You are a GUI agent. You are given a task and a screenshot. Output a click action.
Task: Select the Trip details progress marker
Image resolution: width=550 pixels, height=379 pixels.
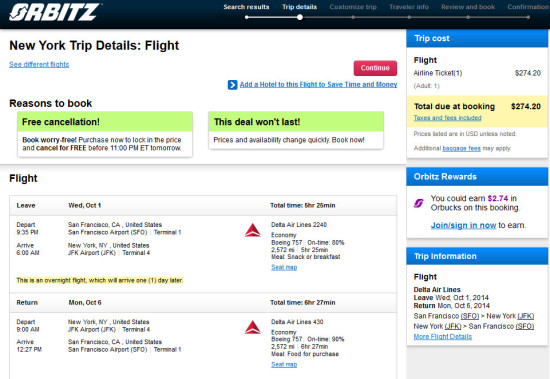(x=300, y=17)
